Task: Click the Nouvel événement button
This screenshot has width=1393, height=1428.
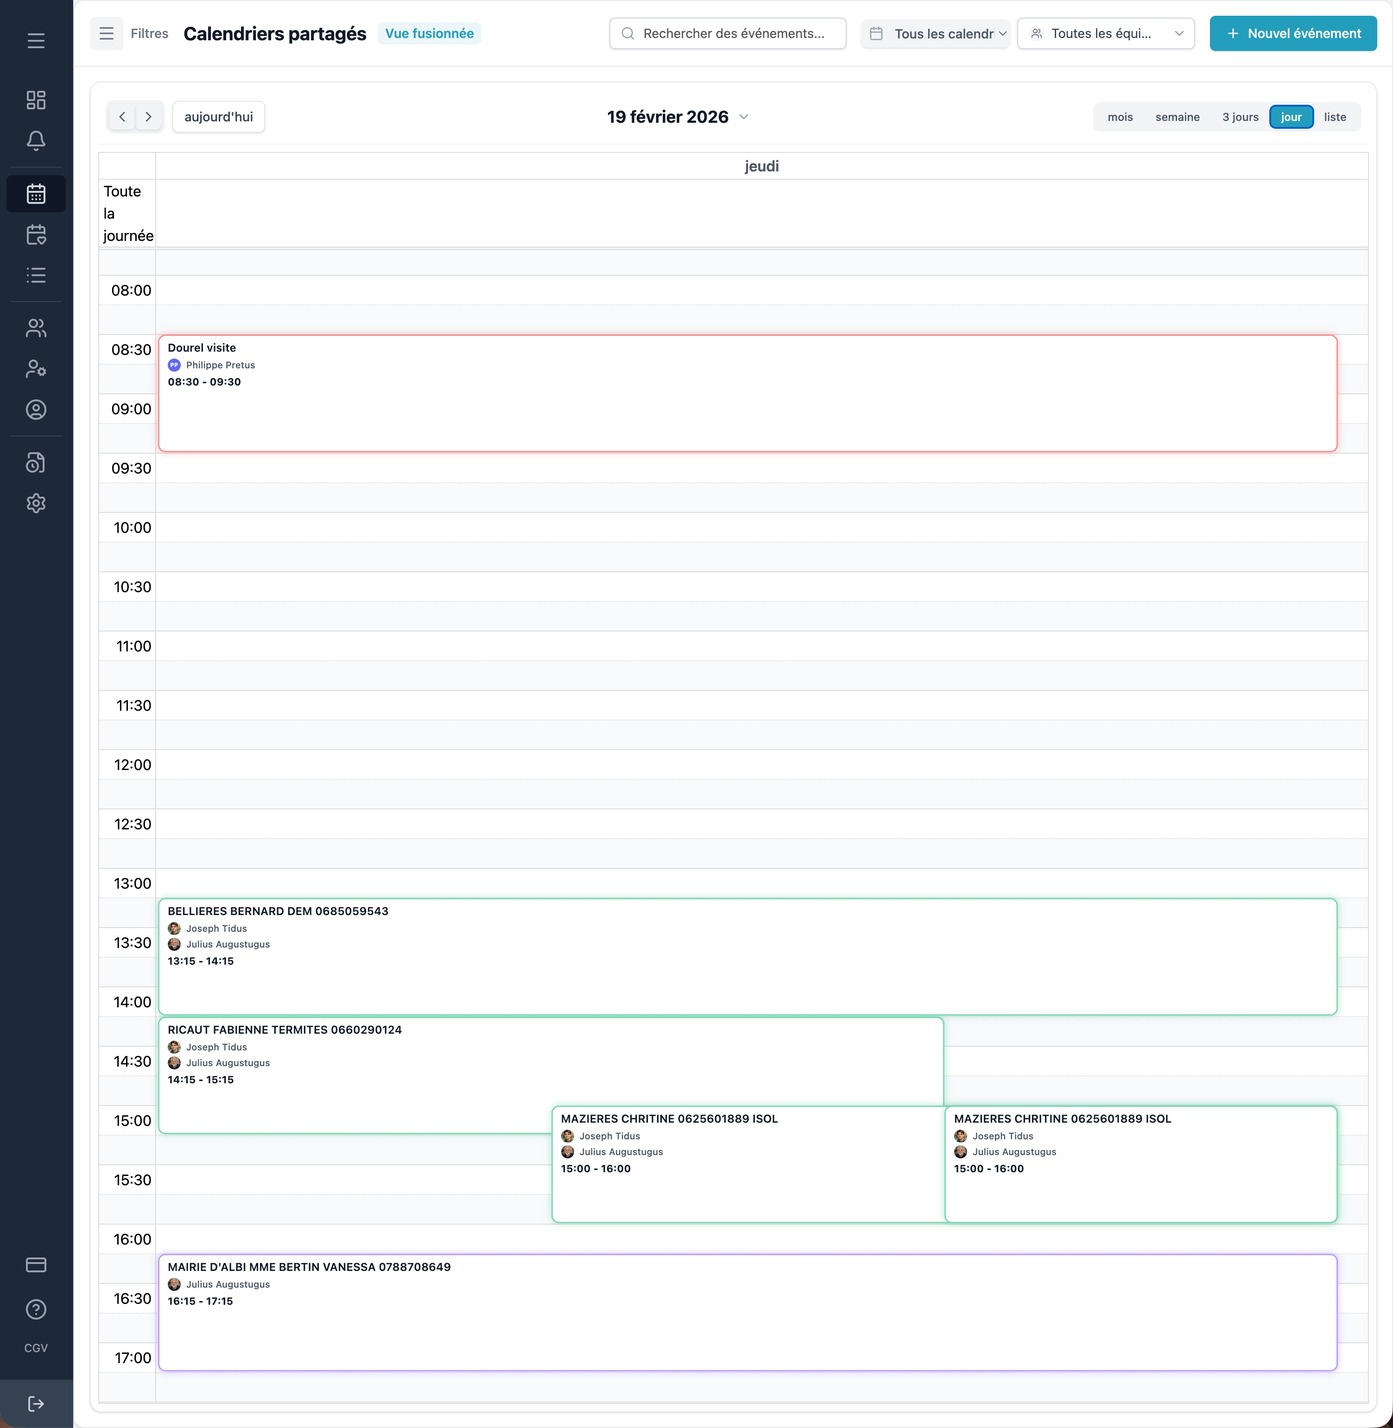Action: (1293, 34)
